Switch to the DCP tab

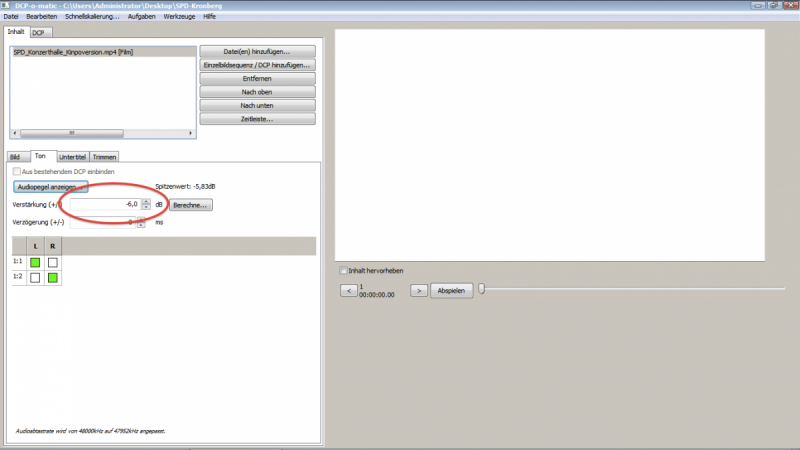click(37, 32)
